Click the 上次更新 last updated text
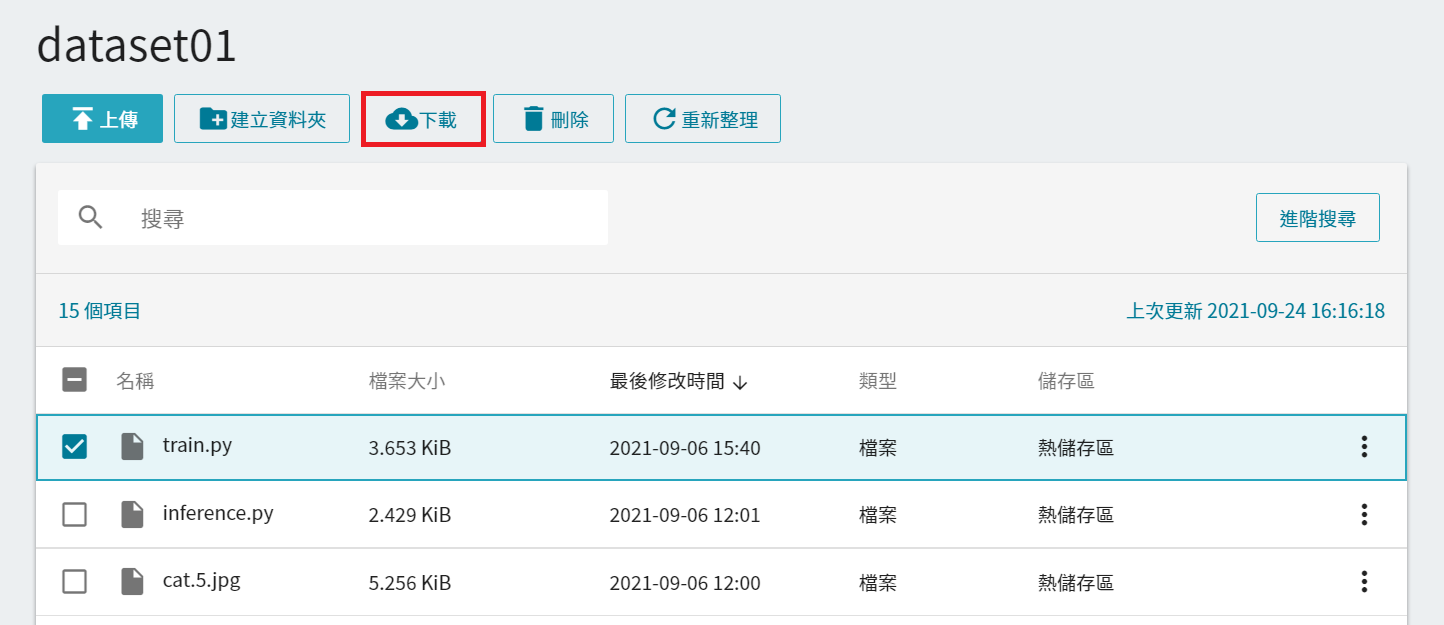 click(x=1256, y=311)
